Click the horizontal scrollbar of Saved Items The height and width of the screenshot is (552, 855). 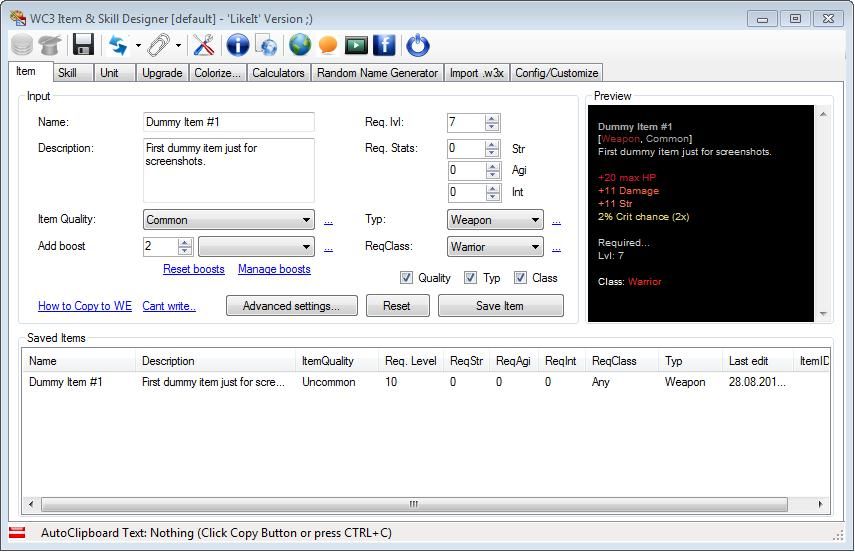click(x=414, y=504)
